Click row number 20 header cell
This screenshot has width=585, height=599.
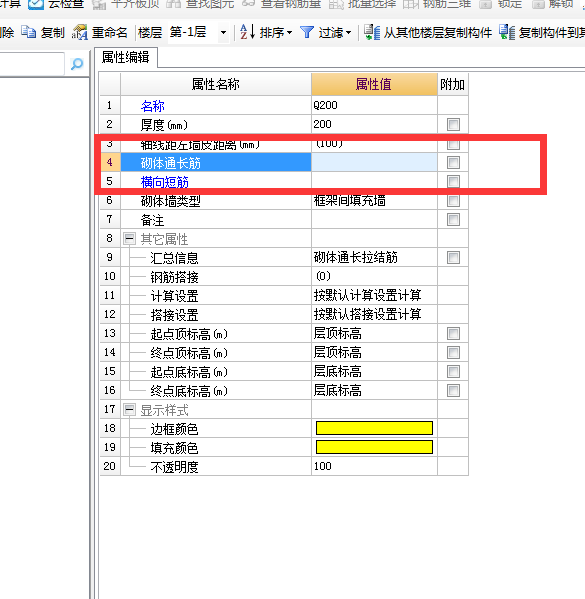[110, 466]
